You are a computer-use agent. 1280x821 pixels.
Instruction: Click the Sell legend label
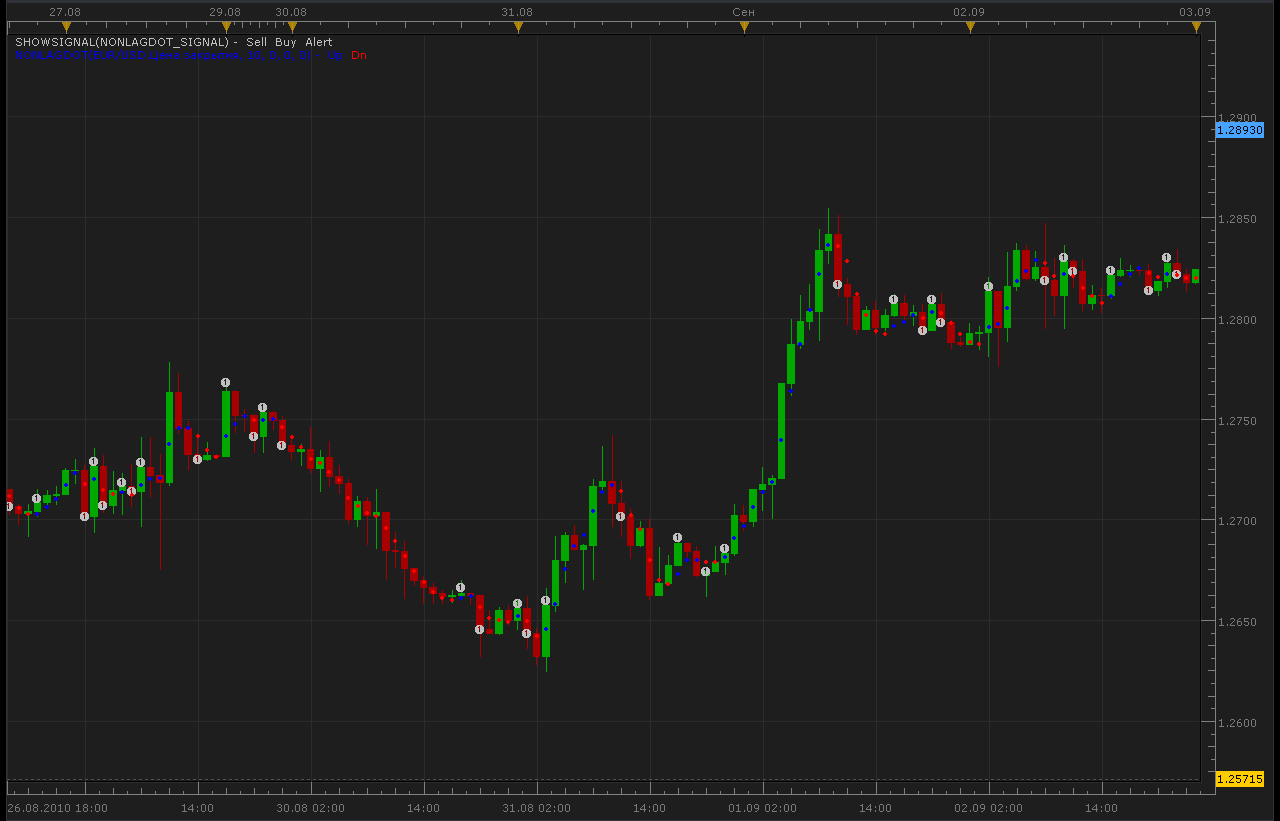pos(258,42)
